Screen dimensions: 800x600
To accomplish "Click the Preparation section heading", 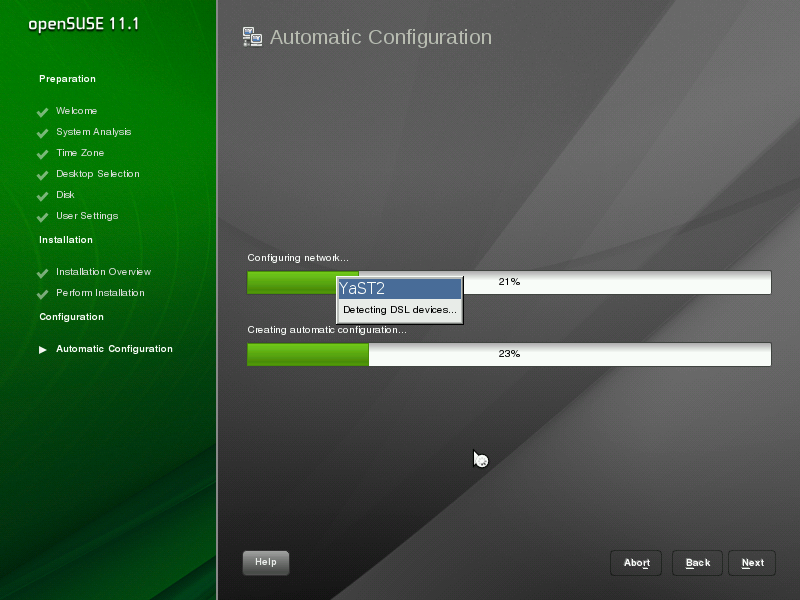I will point(67,79).
